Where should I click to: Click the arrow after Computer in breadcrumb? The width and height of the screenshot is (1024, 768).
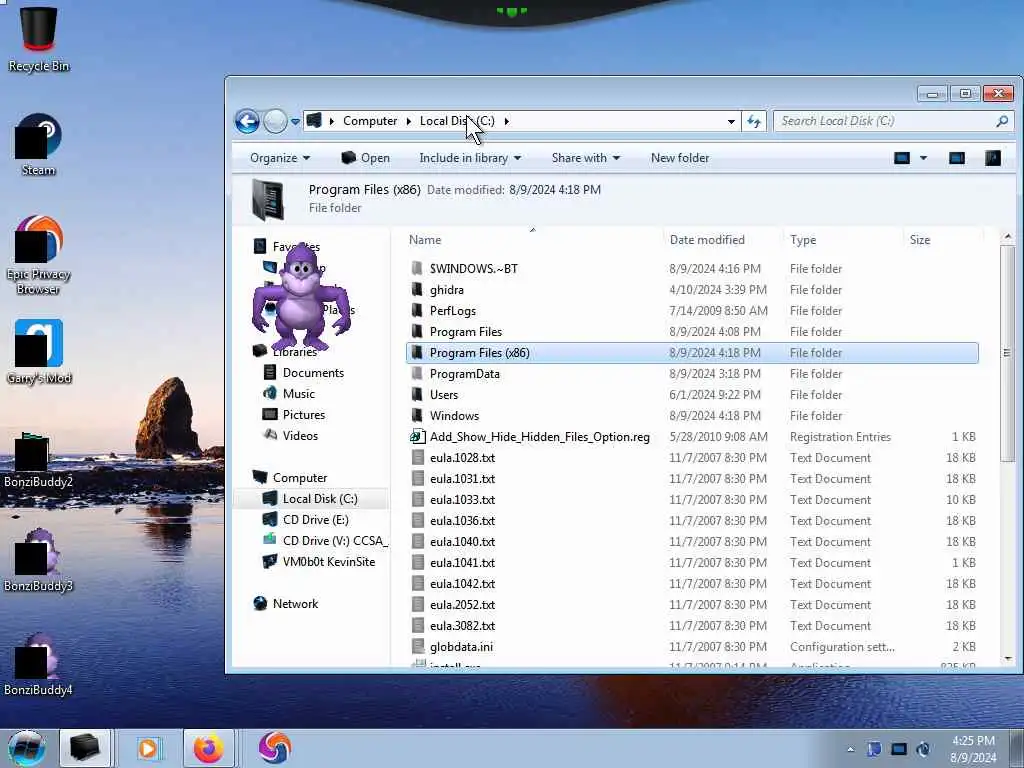409,121
